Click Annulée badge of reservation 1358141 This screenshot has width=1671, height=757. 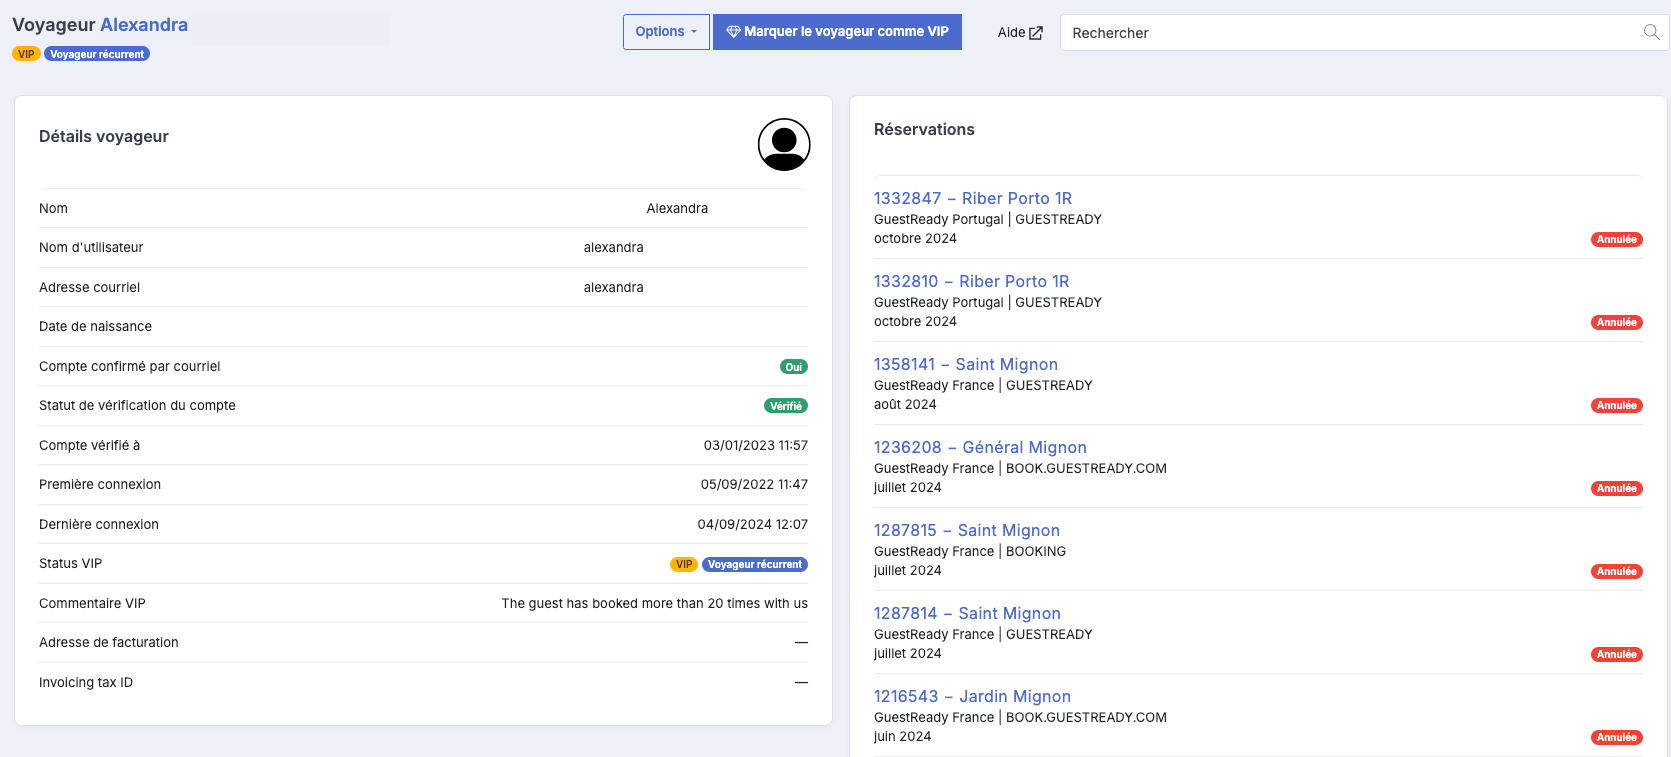1616,405
